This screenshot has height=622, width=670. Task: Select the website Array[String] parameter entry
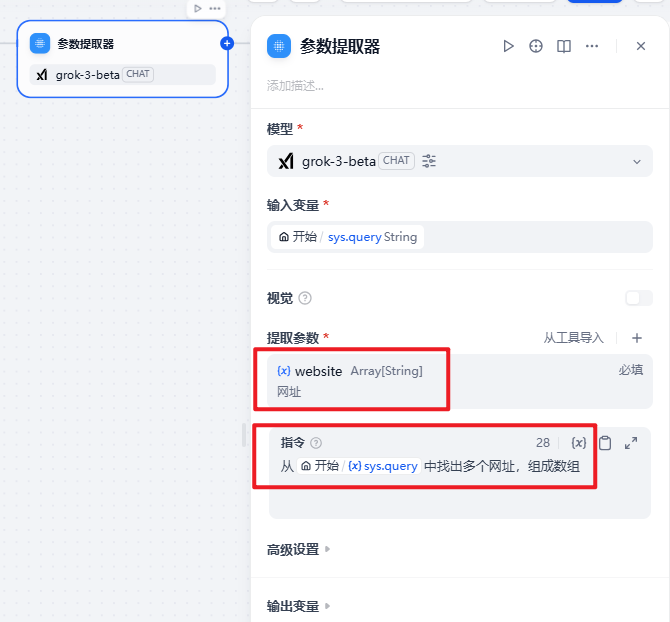point(460,381)
